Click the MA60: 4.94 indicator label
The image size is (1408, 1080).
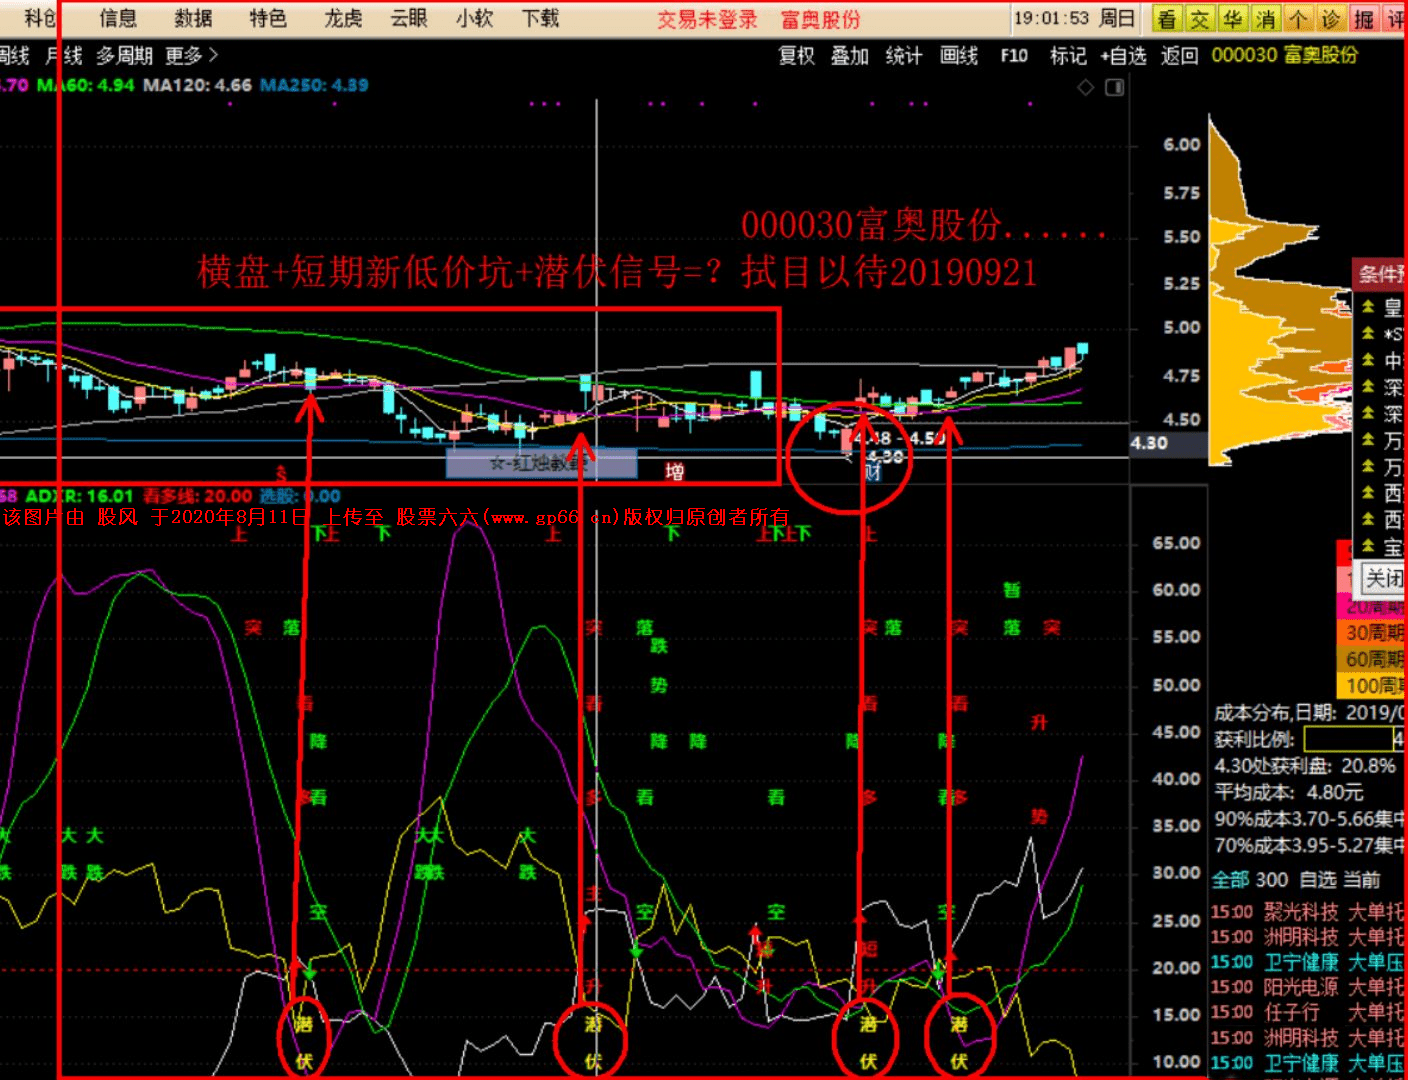tap(85, 85)
